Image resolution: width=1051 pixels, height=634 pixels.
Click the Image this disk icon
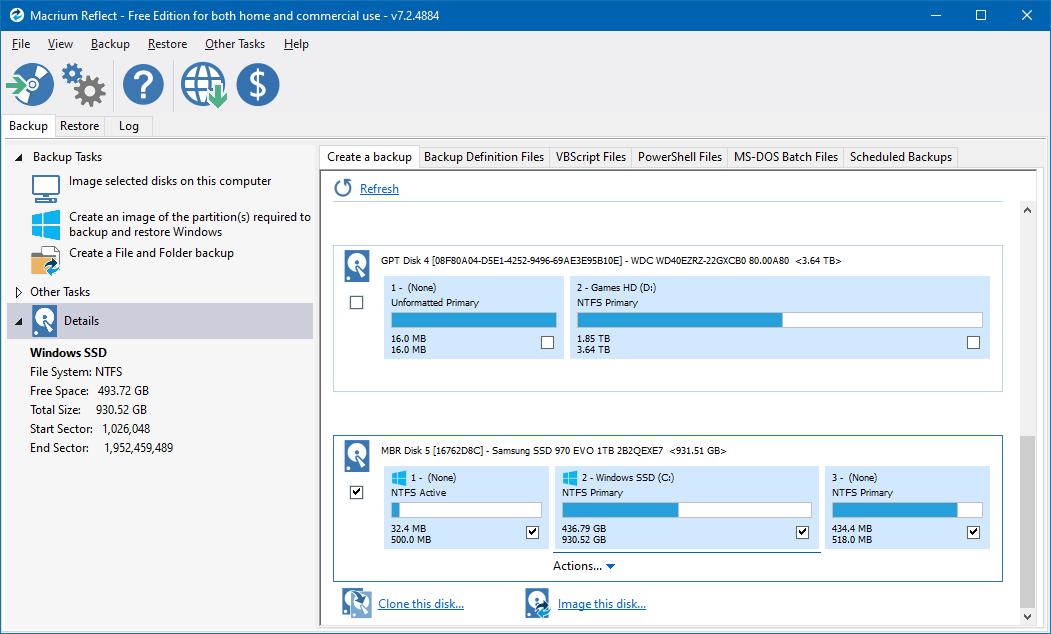[x=538, y=603]
